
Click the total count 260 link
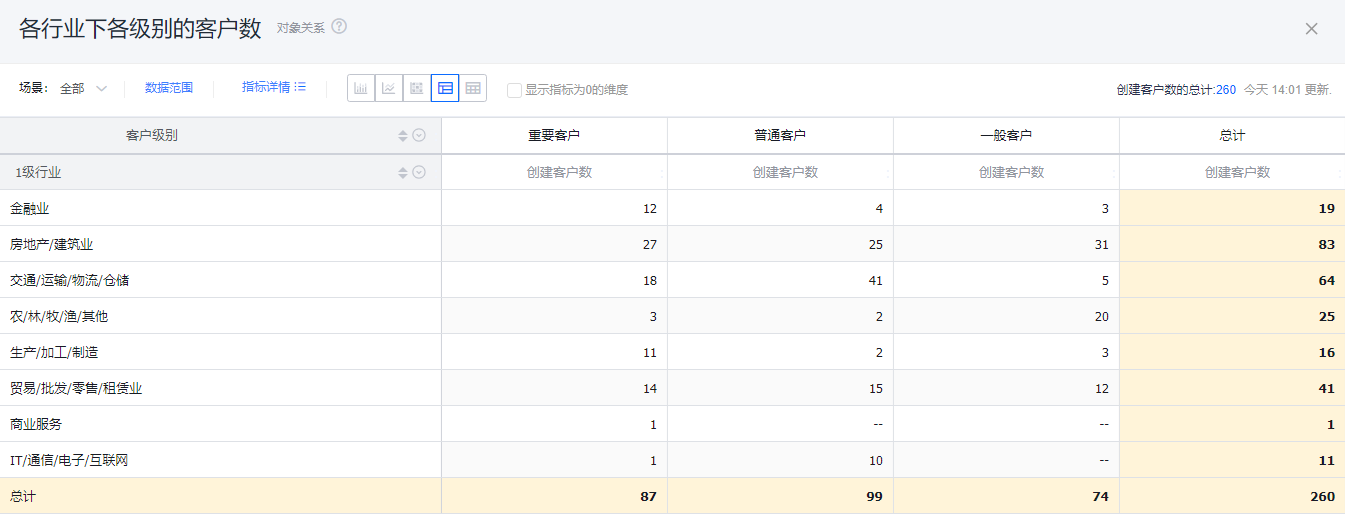(1226, 90)
